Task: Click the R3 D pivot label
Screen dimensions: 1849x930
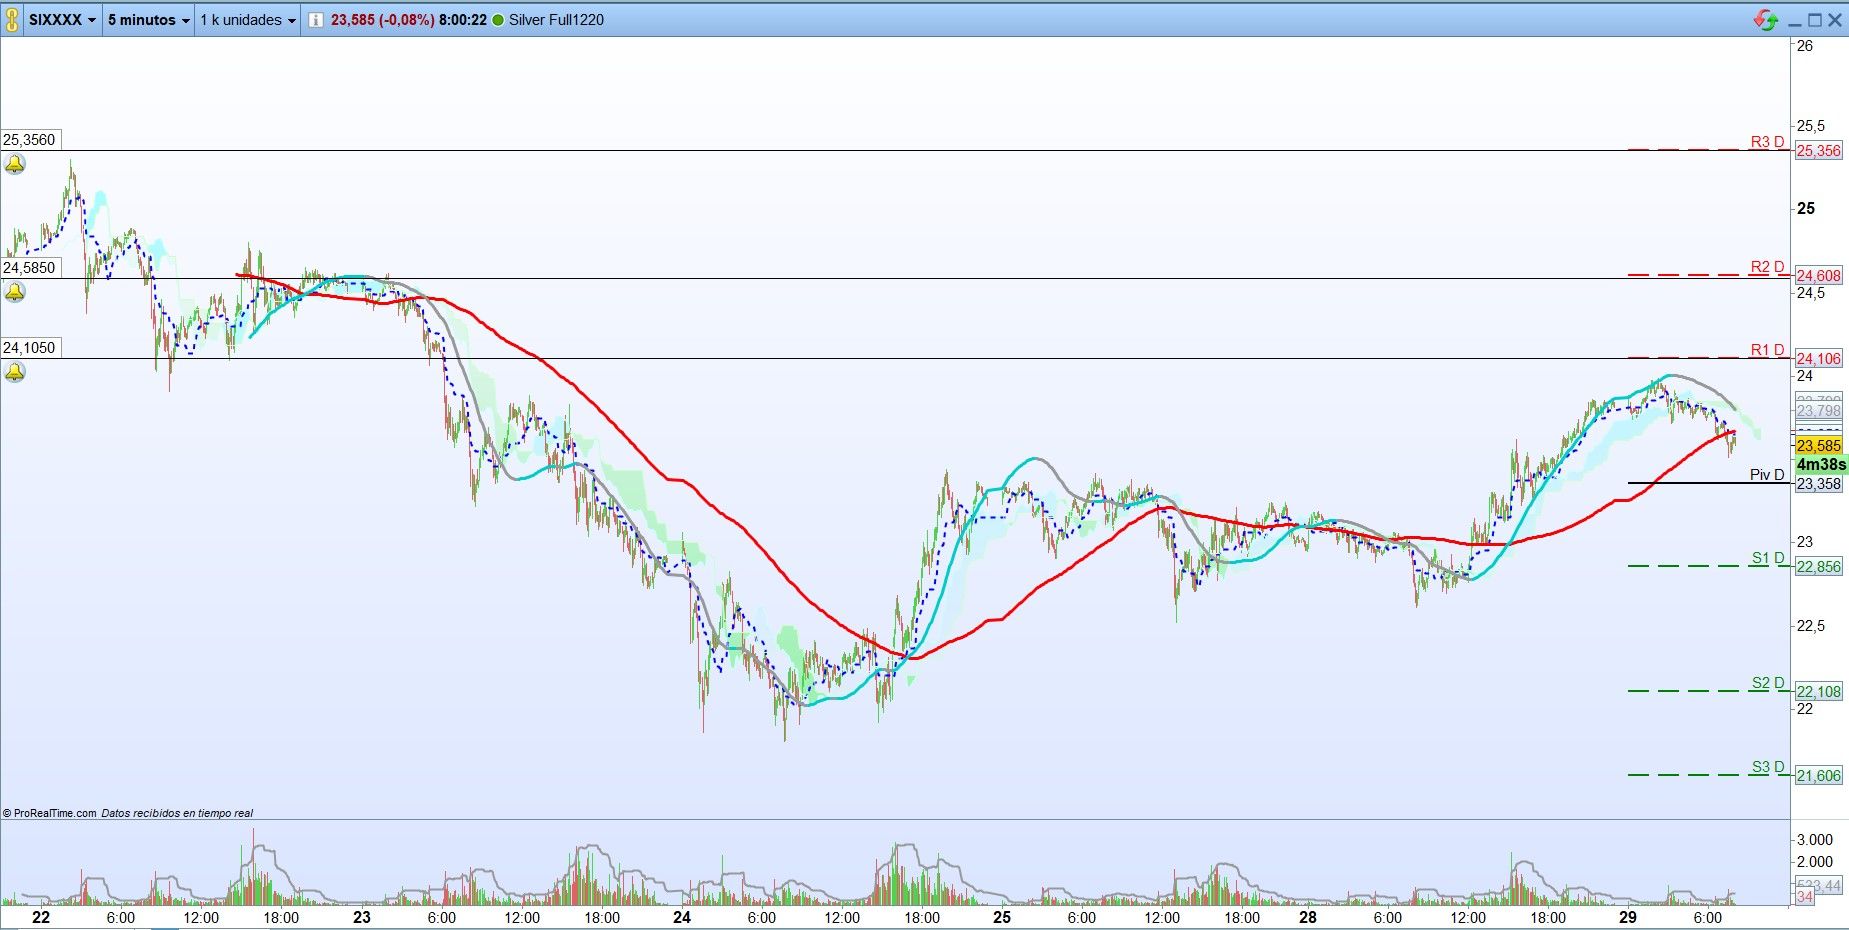Action: [x=1767, y=142]
